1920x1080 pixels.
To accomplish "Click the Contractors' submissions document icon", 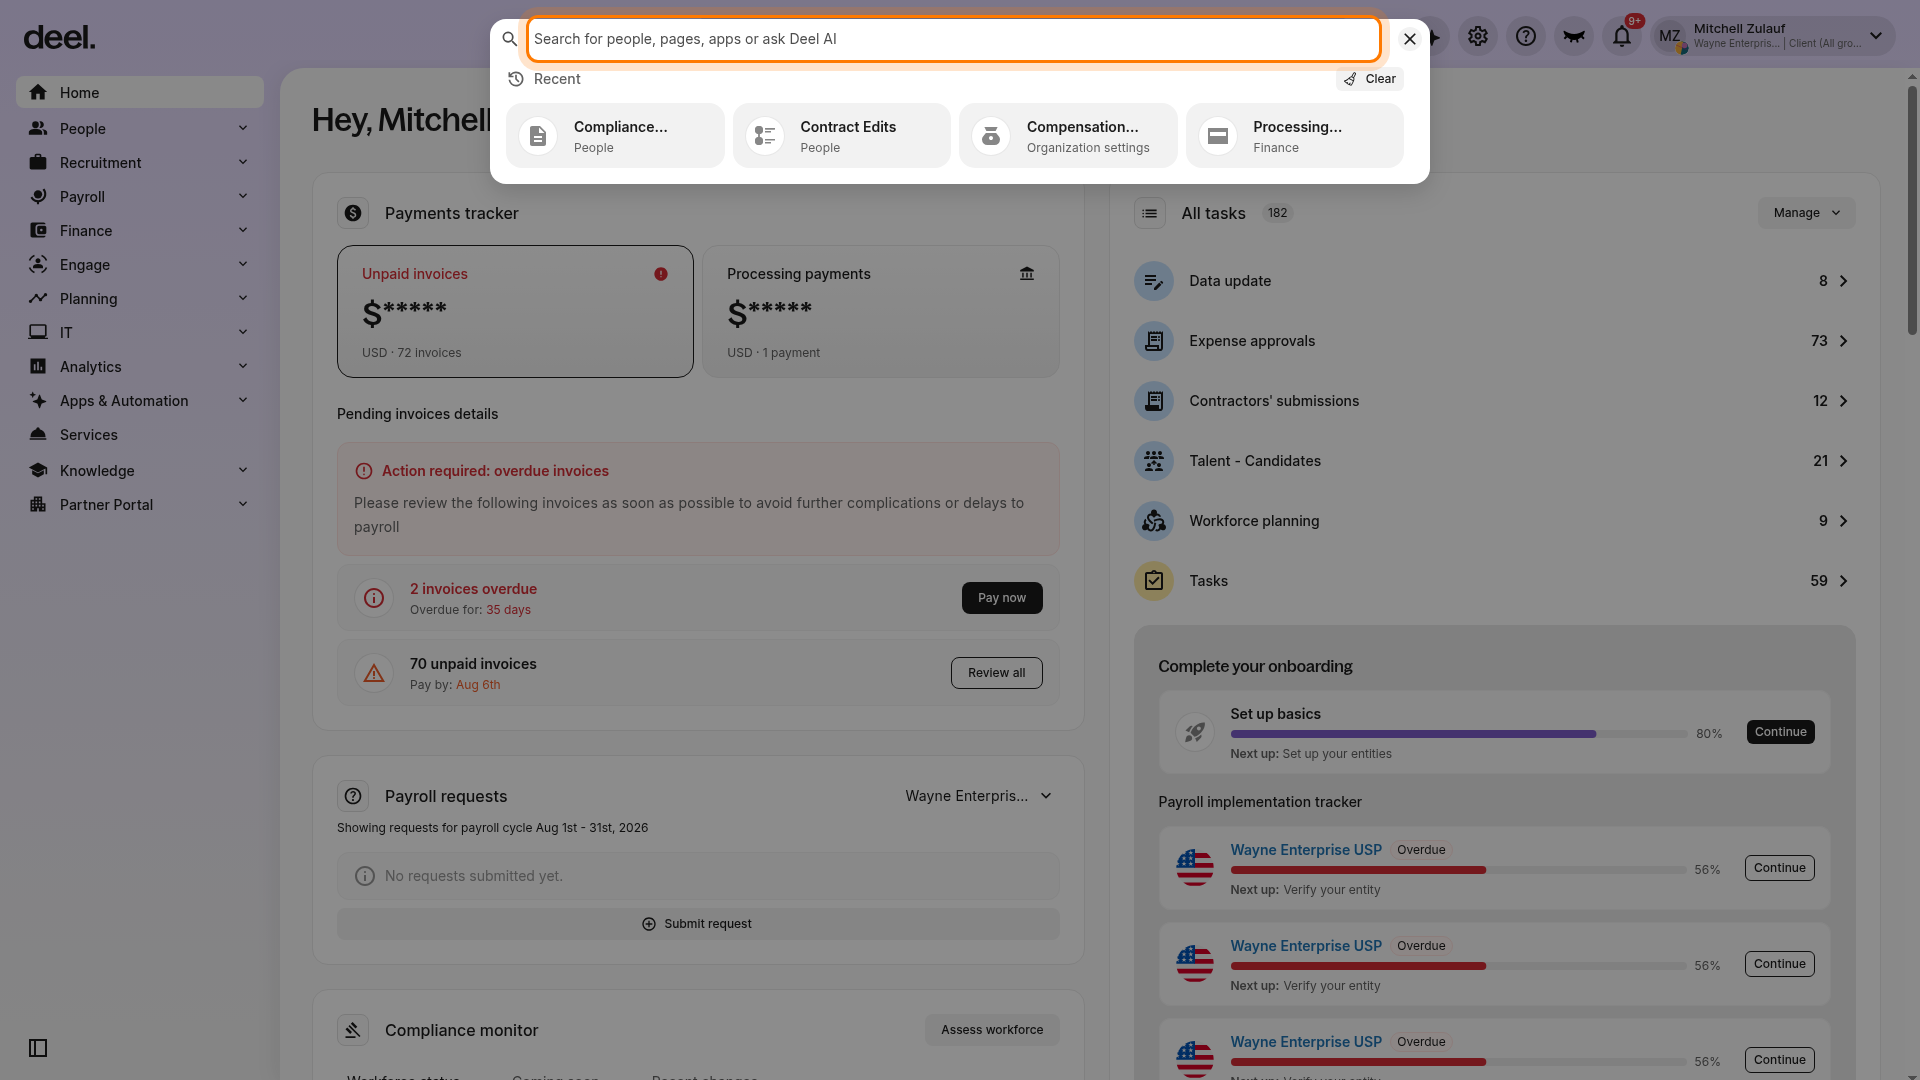I will (x=1154, y=401).
